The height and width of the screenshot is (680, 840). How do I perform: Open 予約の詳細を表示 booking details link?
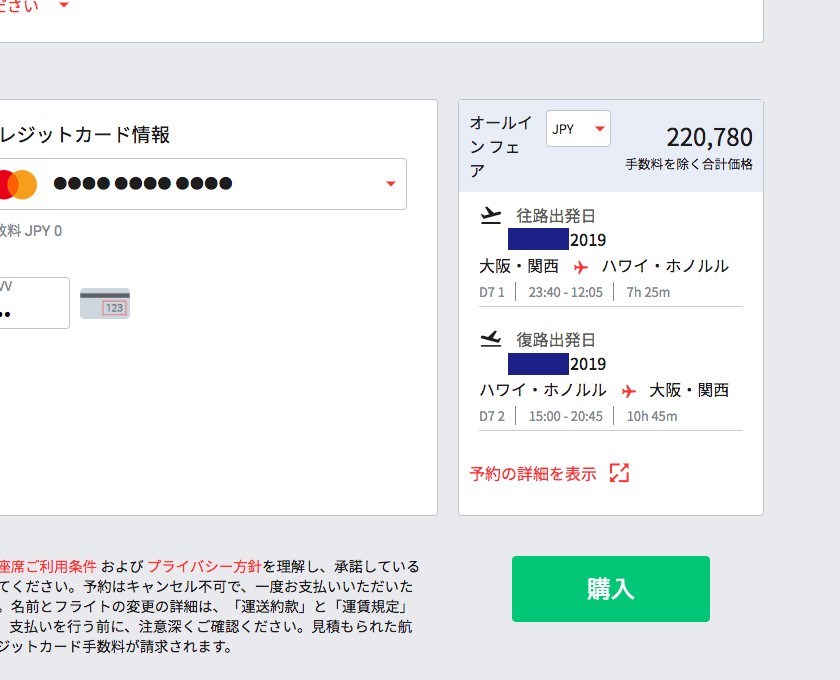[x=532, y=474]
